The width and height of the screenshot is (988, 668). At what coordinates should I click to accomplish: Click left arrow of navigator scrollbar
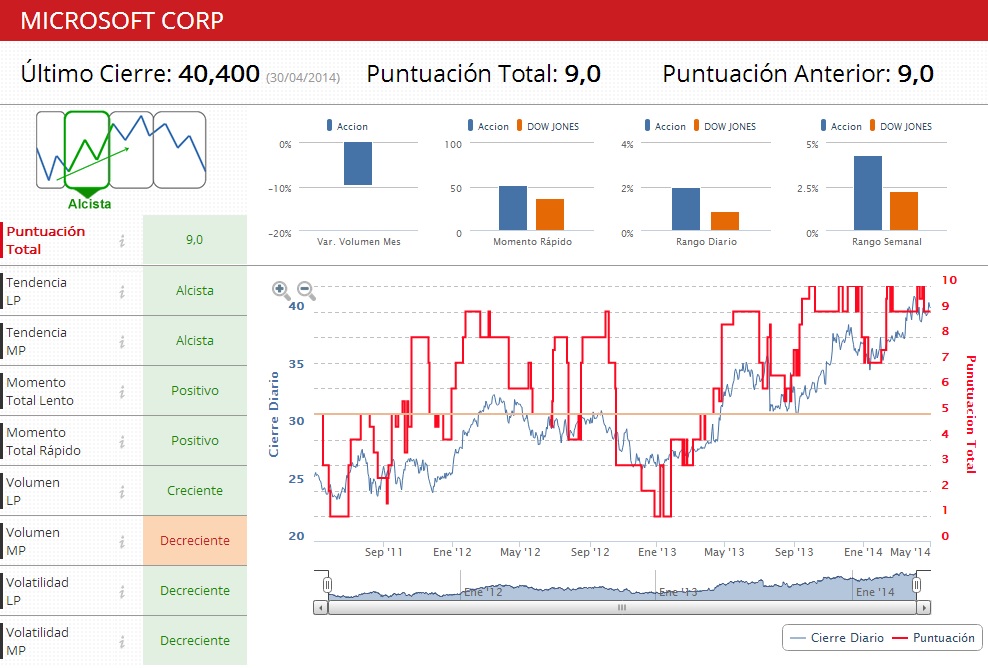[320, 607]
